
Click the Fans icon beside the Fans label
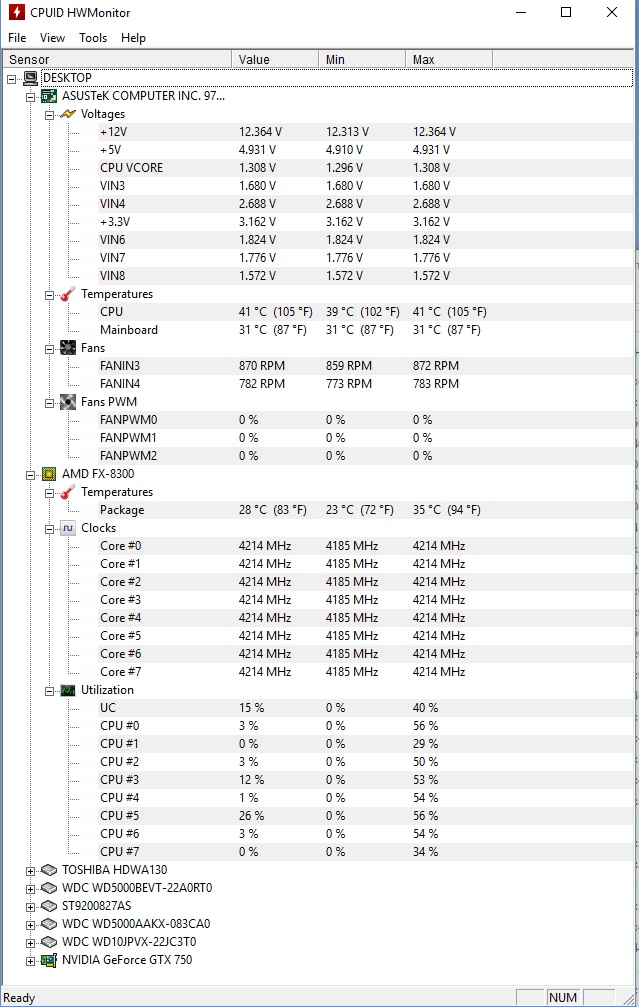67,348
